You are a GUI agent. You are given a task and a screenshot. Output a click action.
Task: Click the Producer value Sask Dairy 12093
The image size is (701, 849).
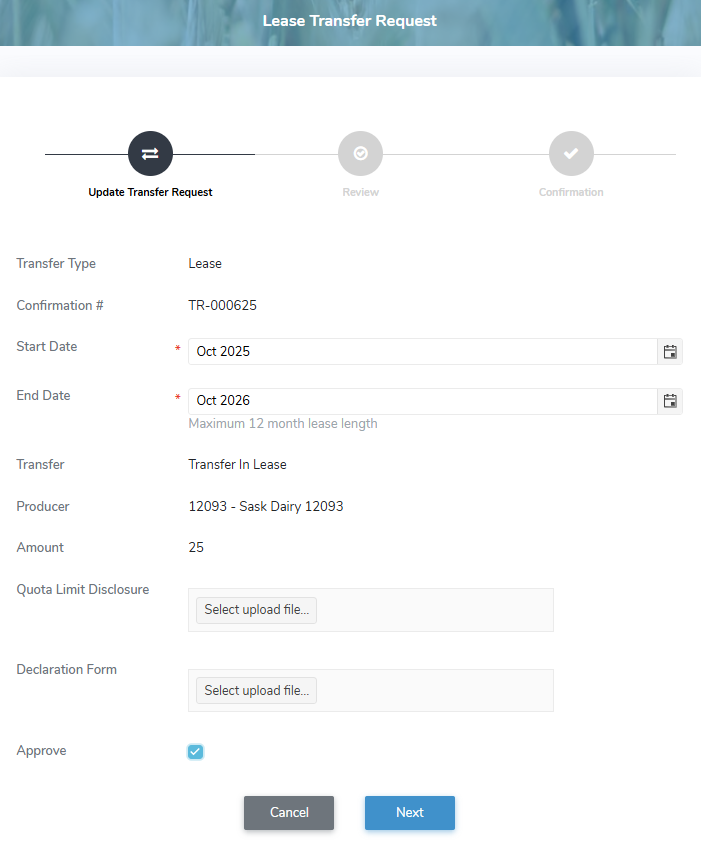[x=266, y=506]
